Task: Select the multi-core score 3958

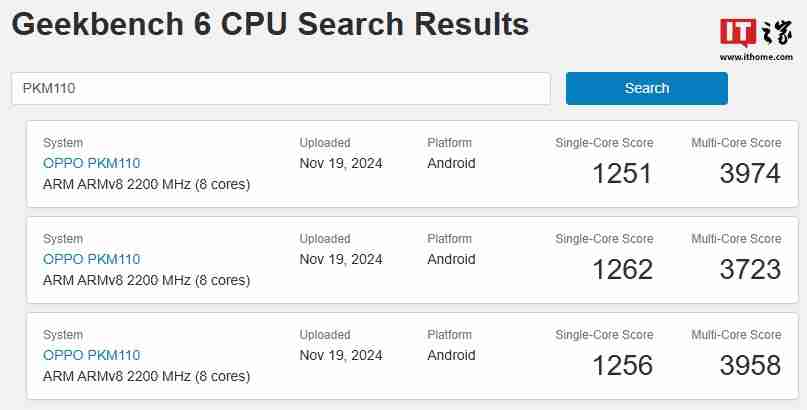Action: pos(749,365)
